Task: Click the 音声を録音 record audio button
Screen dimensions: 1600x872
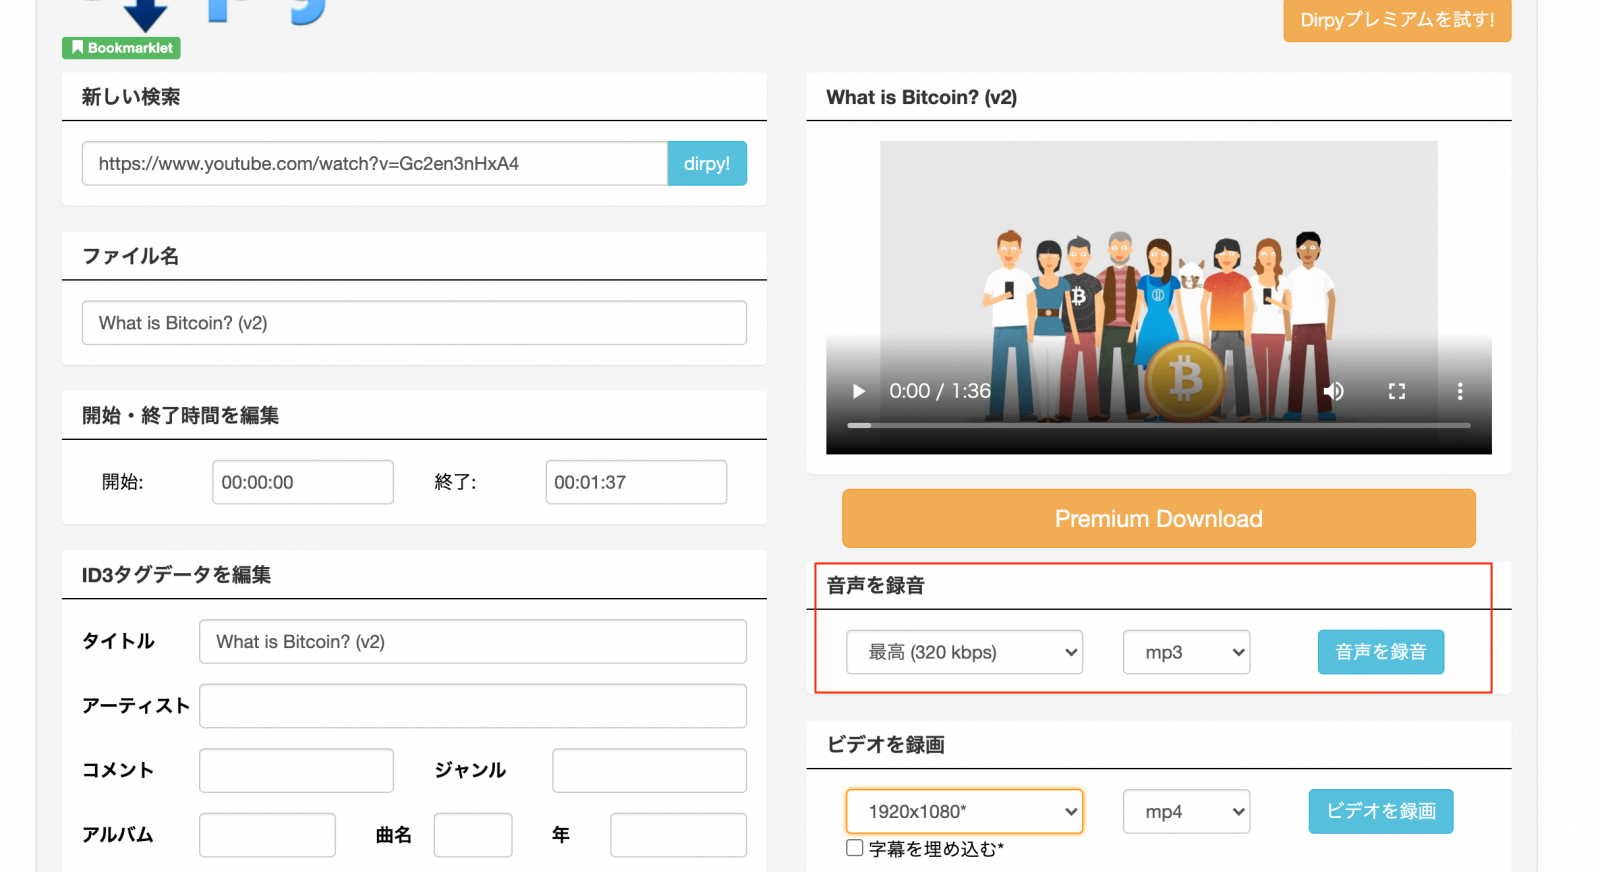Action: (x=1381, y=652)
